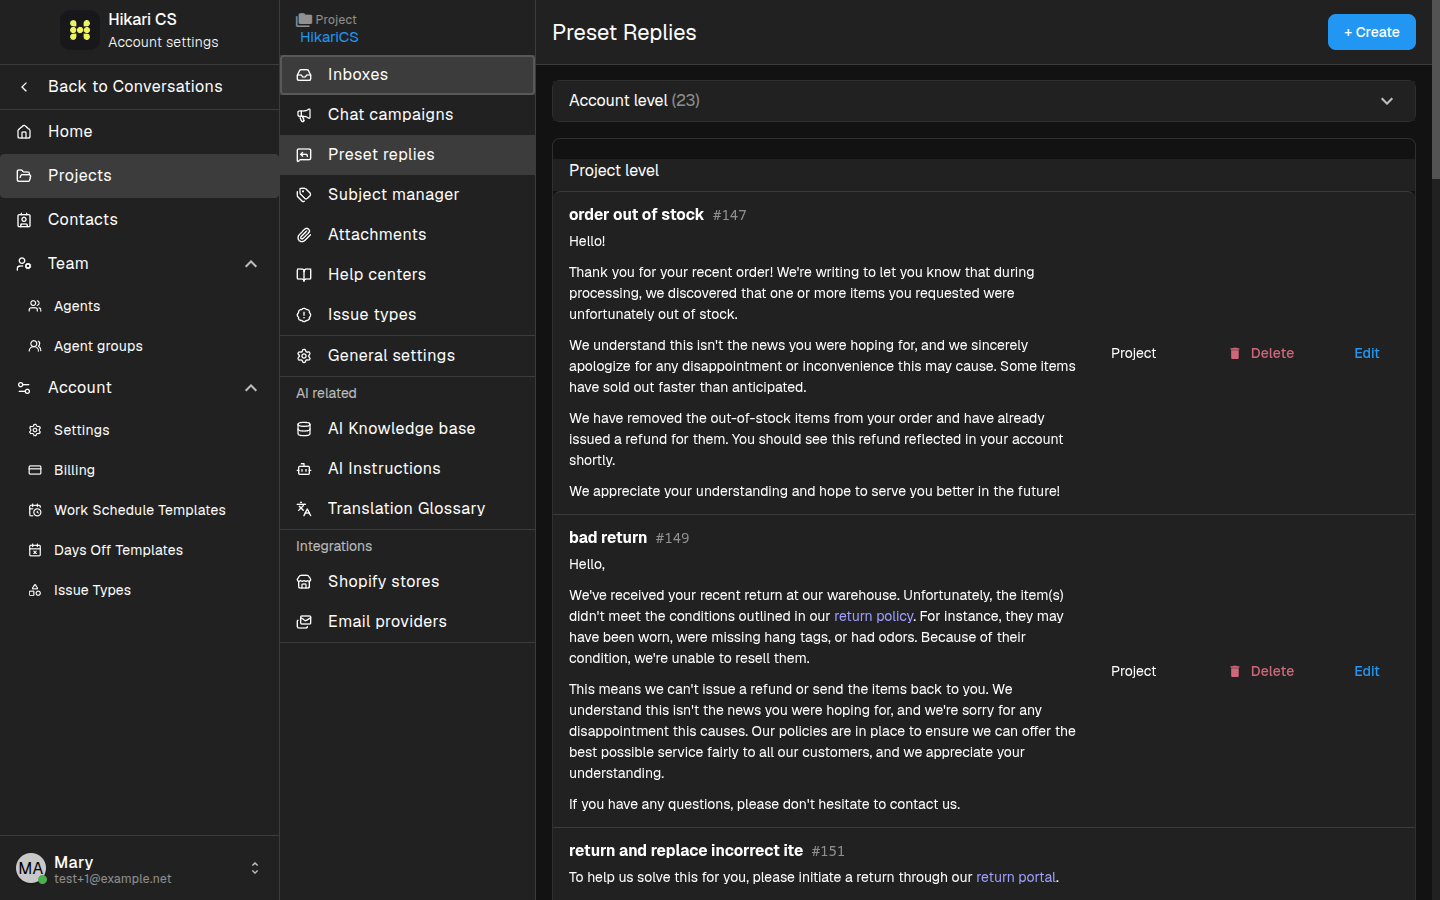The width and height of the screenshot is (1440, 900).
Task: Go Back to Conversations
Action: tap(140, 87)
